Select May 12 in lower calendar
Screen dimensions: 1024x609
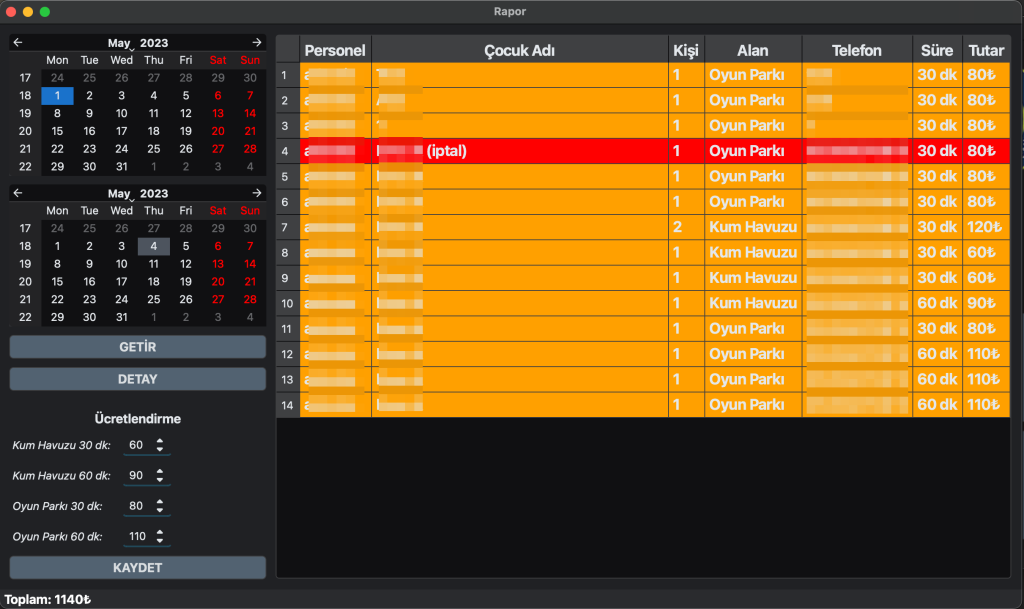(x=186, y=264)
